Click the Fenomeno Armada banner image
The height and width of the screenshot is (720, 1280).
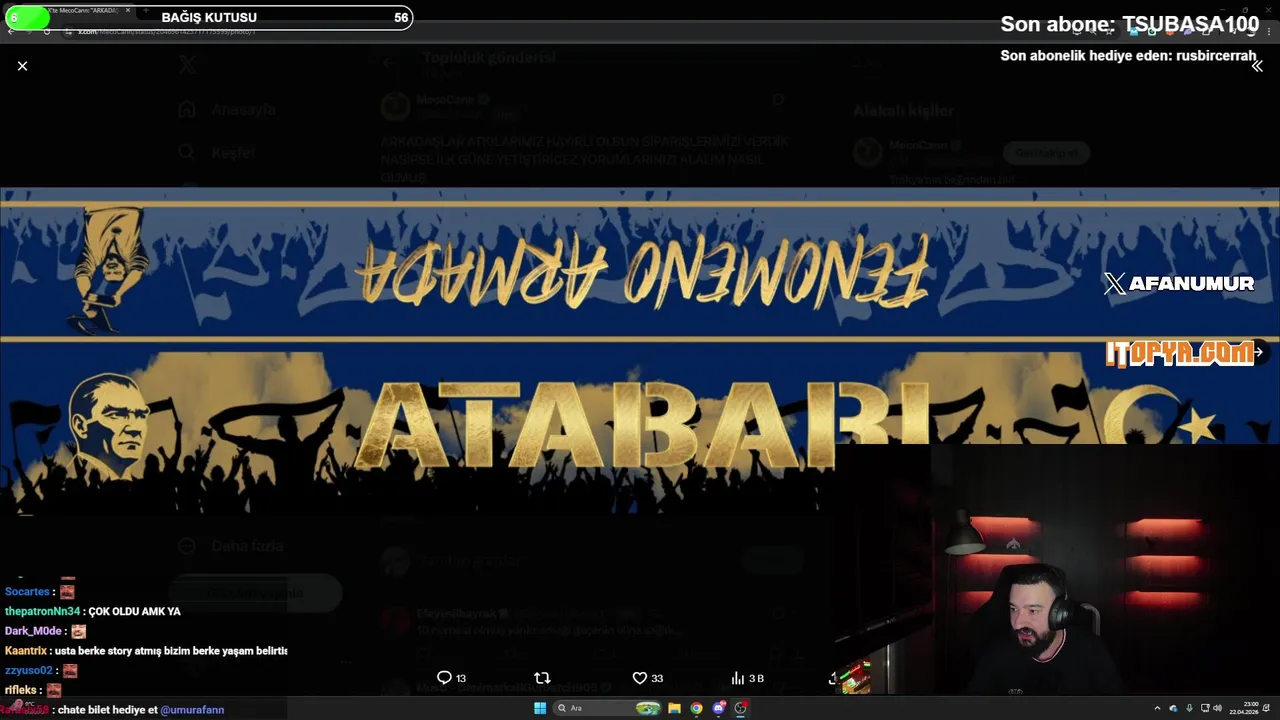pyautogui.click(x=640, y=352)
